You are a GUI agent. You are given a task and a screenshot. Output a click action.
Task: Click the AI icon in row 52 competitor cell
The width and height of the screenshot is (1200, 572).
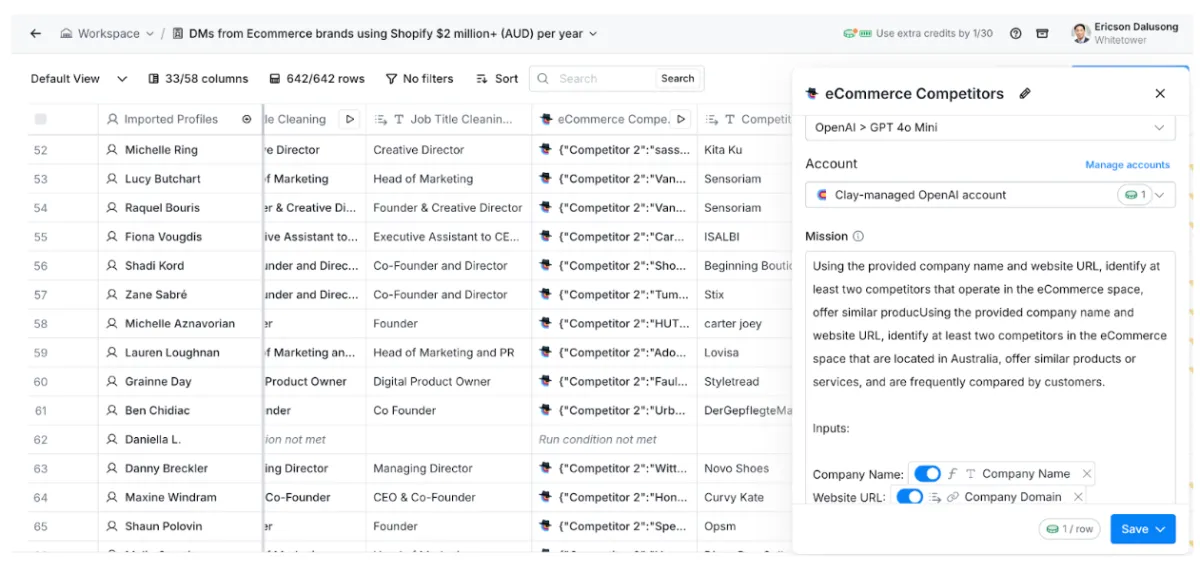(546, 150)
